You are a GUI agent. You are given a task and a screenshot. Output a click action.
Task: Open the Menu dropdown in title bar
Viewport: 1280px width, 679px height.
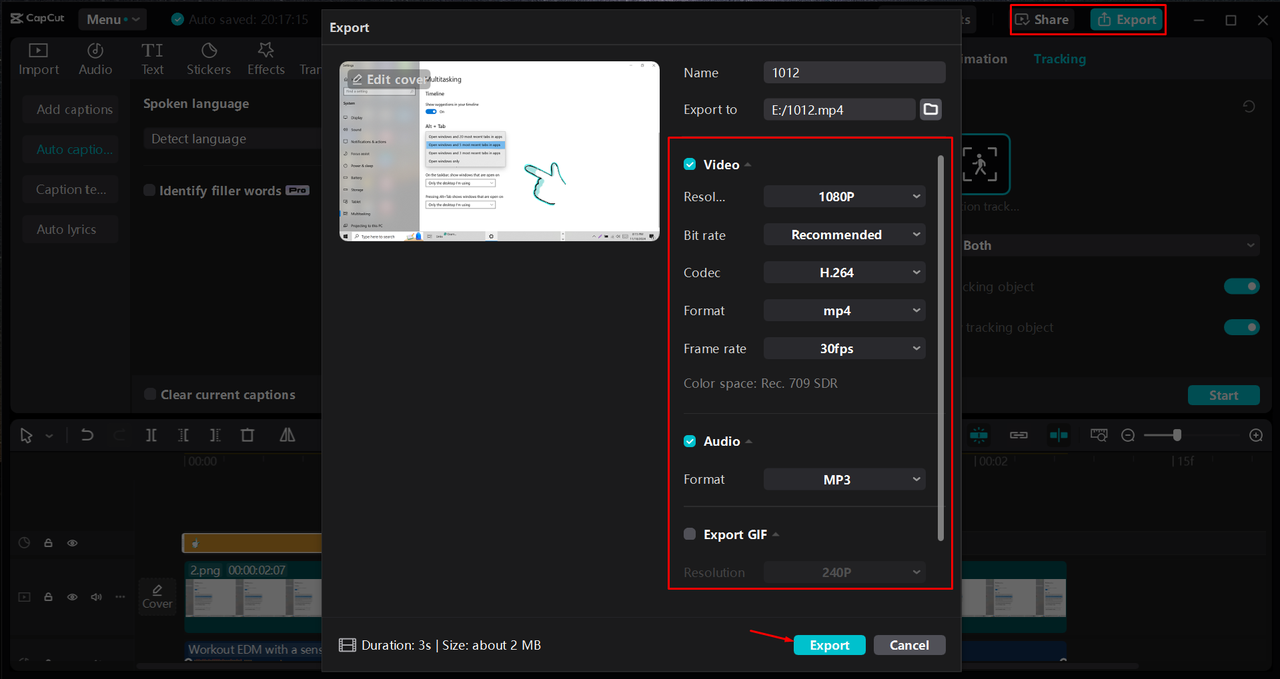[x=111, y=19]
